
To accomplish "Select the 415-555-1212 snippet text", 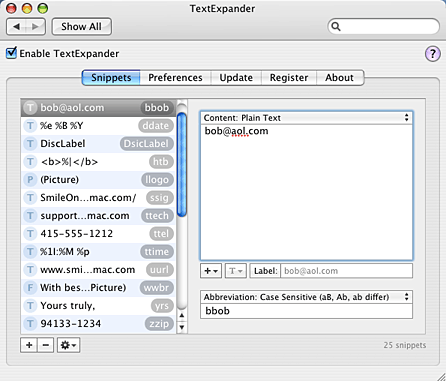I will (x=77, y=234).
